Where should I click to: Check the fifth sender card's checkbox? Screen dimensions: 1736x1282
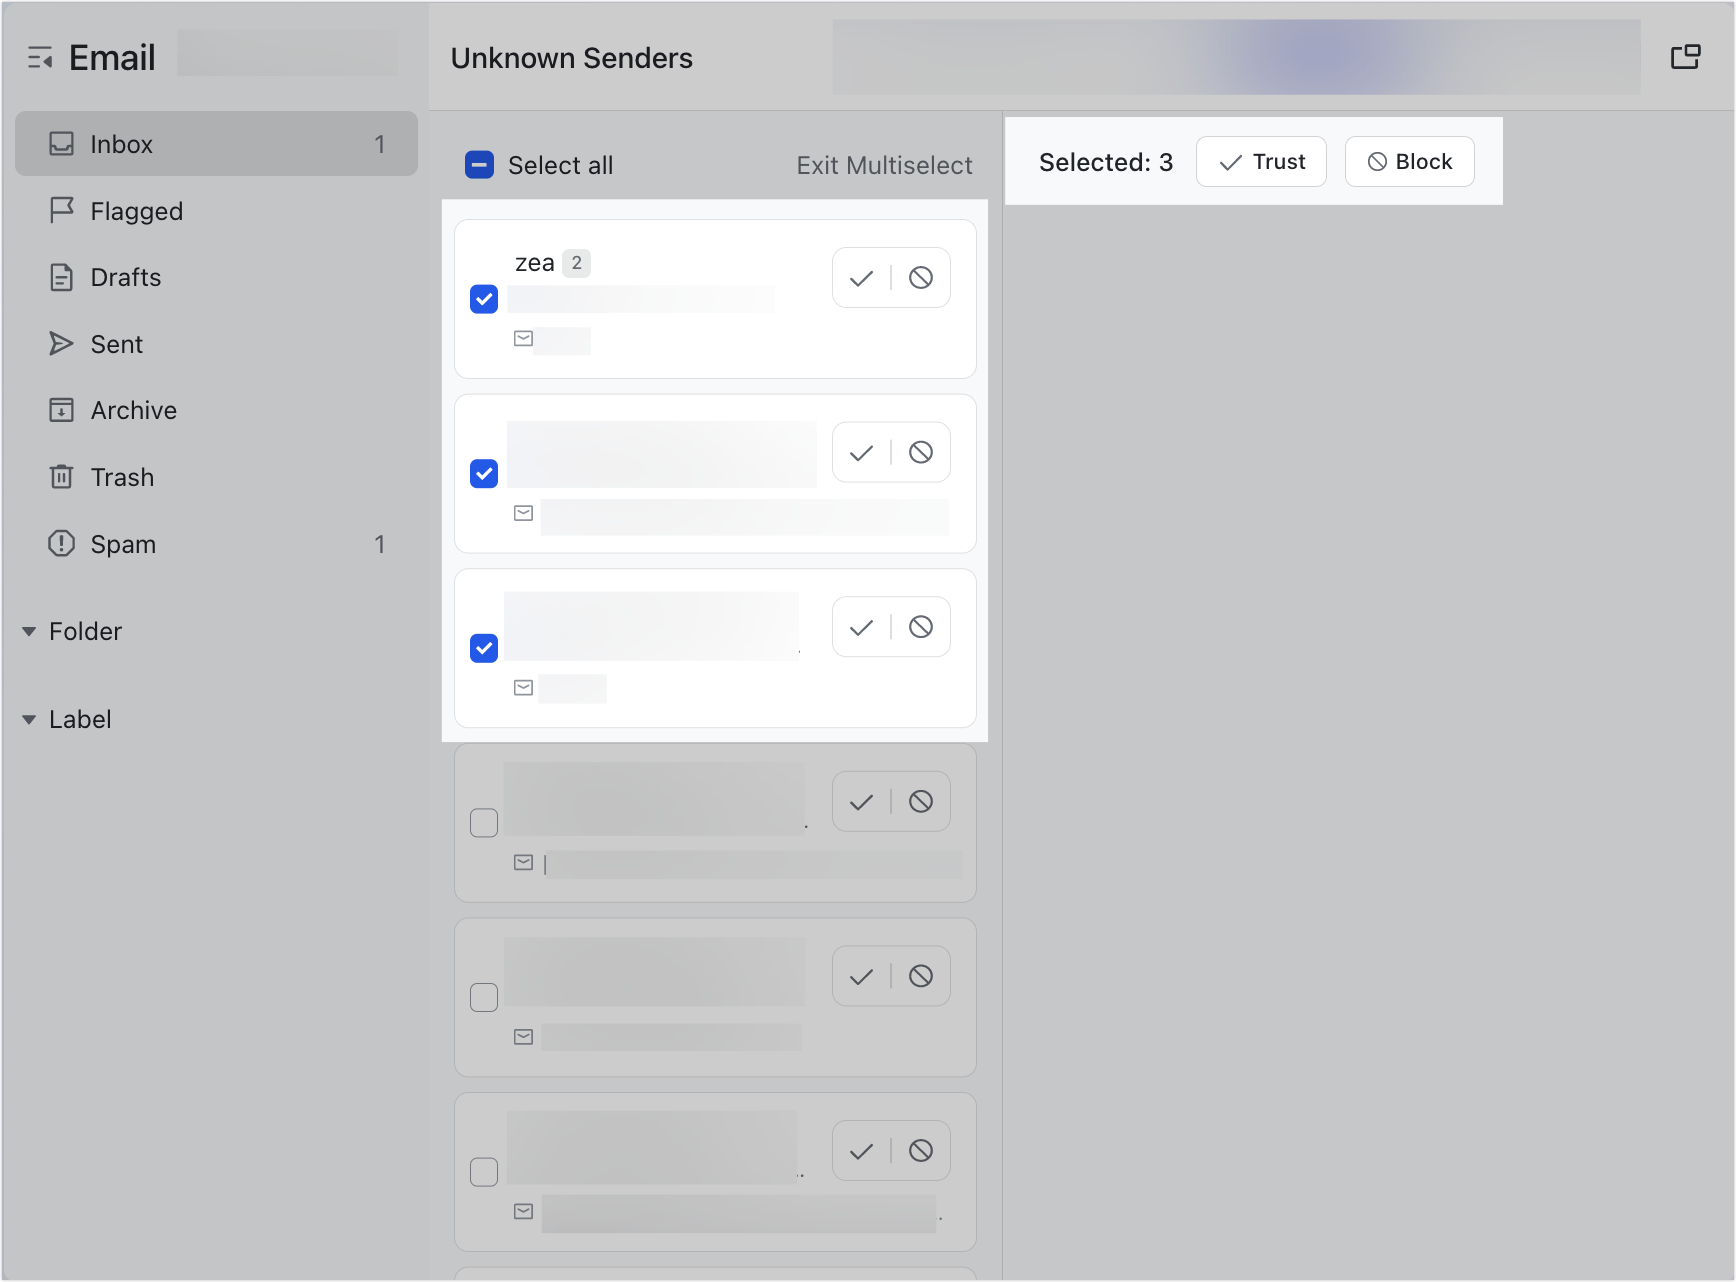click(x=484, y=997)
